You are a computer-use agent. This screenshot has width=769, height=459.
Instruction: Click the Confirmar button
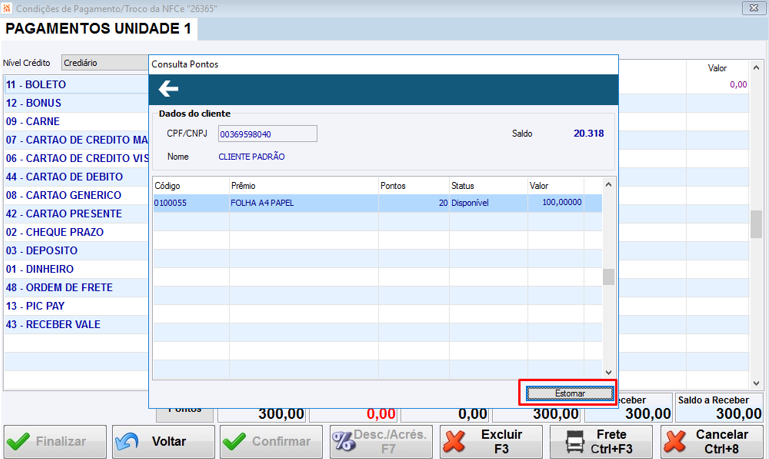pyautogui.click(x=271, y=442)
